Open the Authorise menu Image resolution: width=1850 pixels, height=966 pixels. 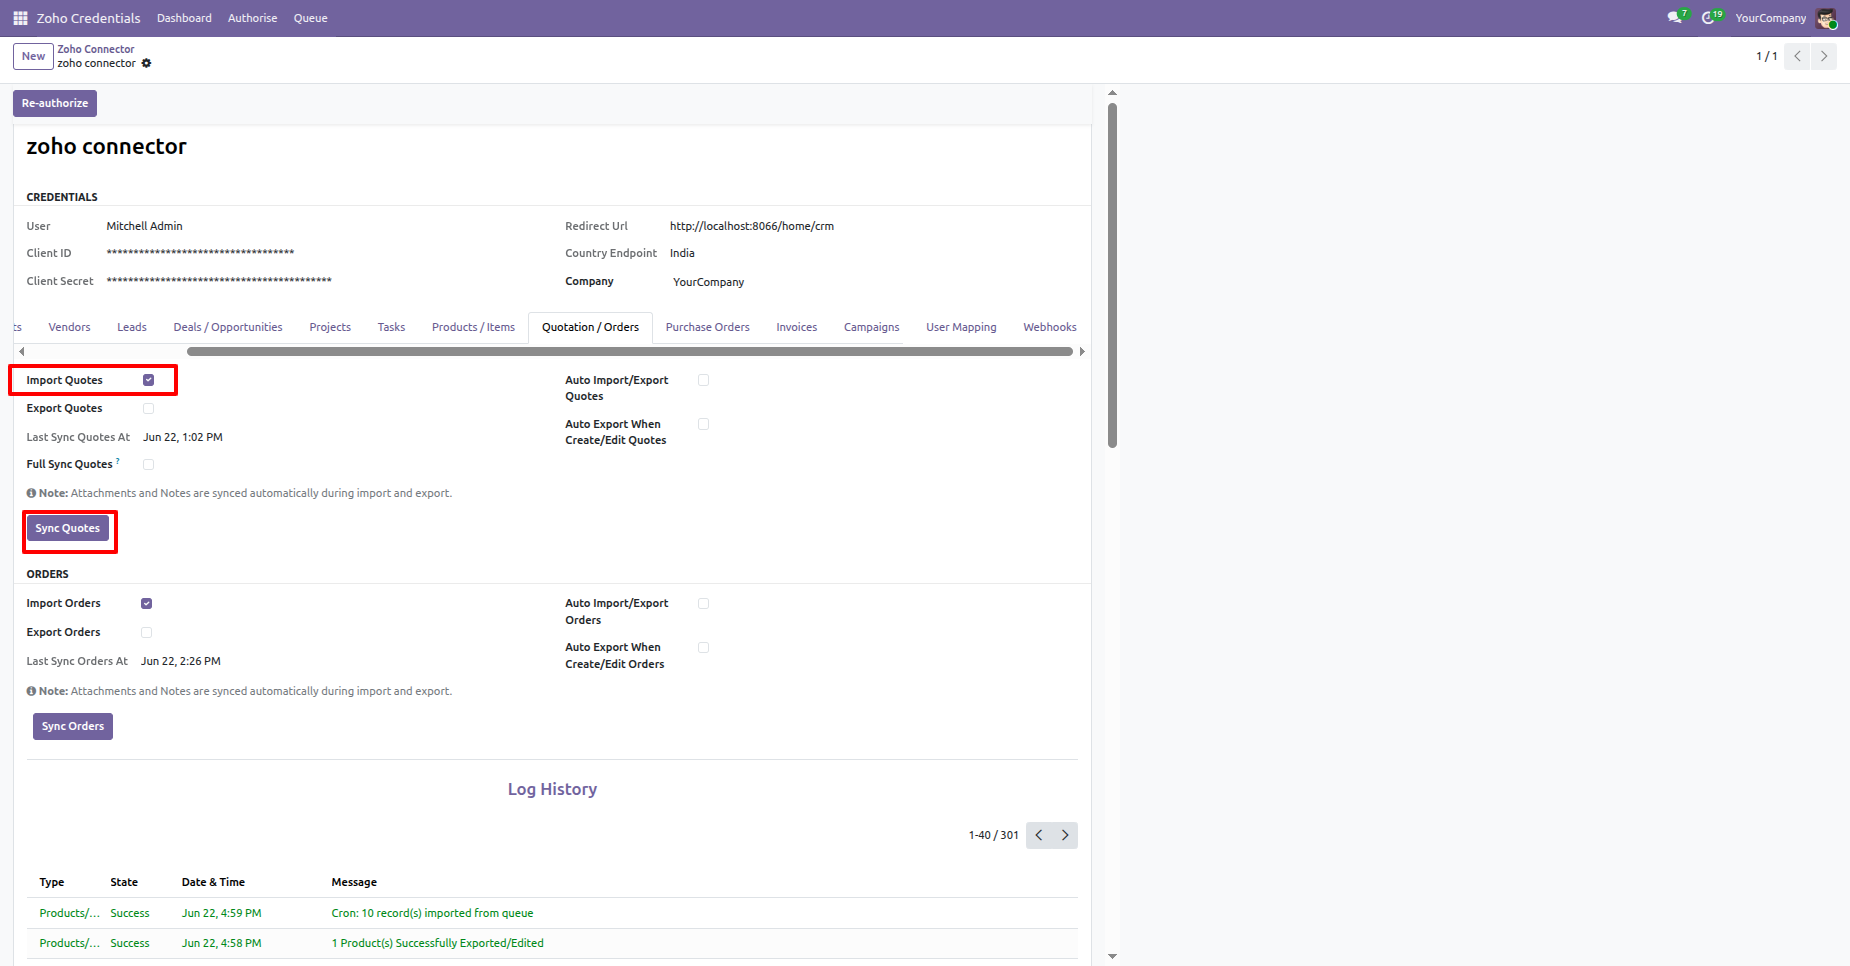(252, 18)
